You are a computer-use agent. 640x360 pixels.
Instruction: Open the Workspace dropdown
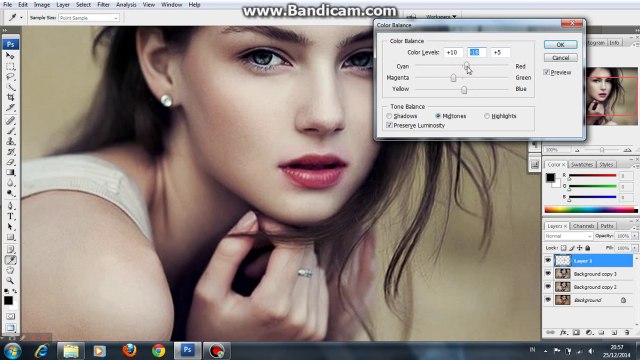[441, 17]
